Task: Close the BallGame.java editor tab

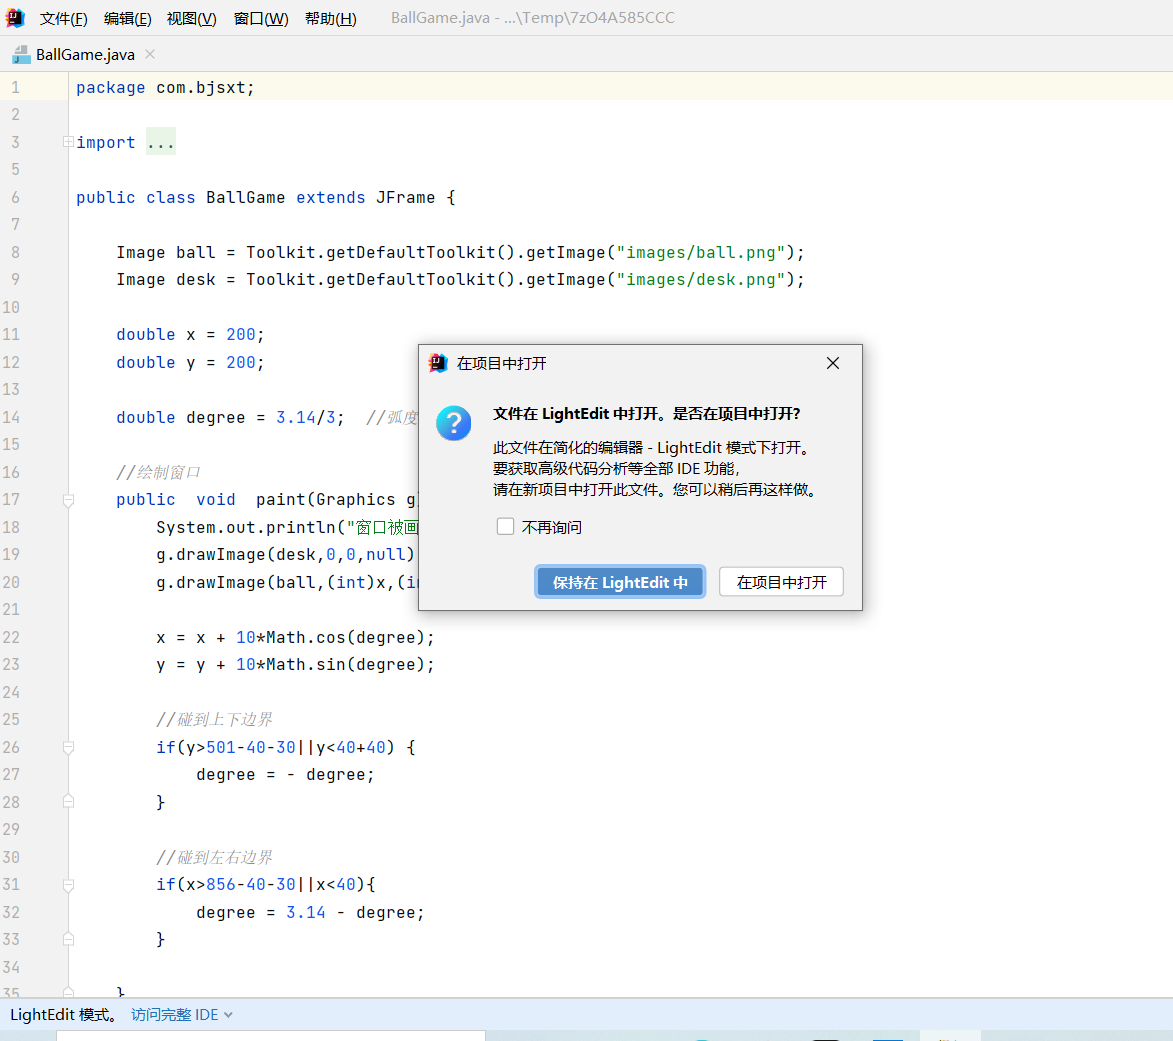Action: point(150,54)
